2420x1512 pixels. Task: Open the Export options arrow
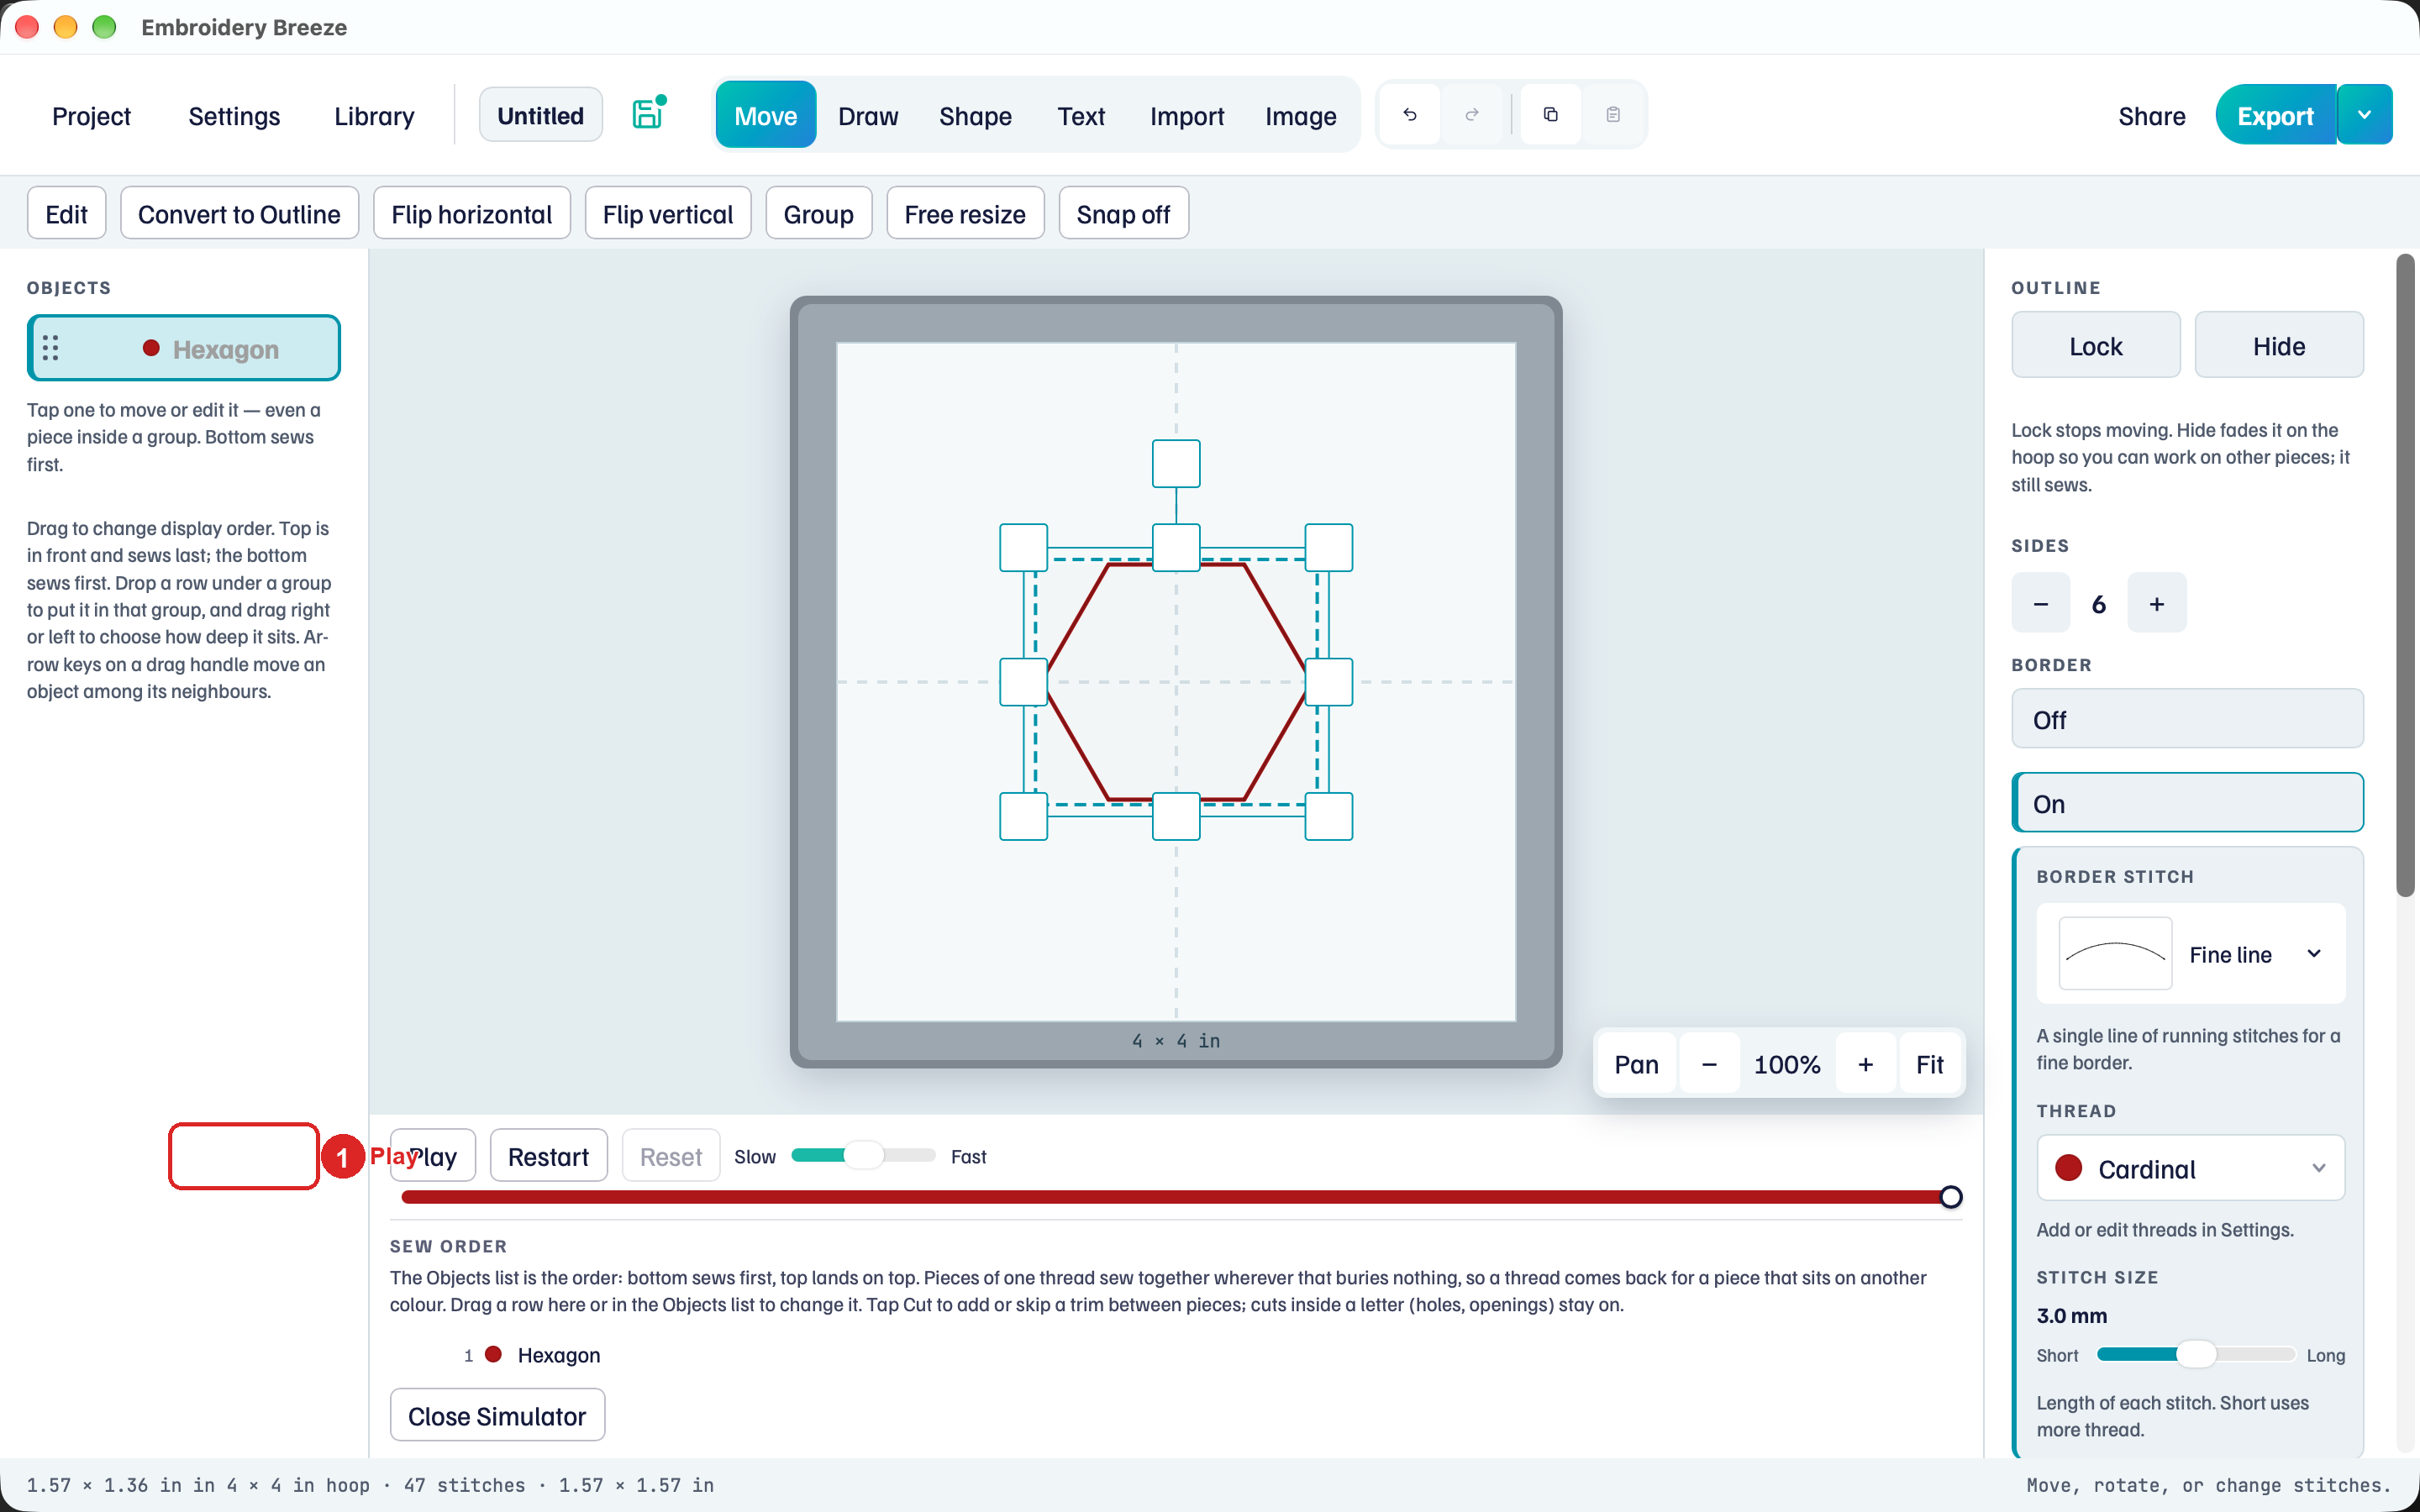tap(2365, 115)
